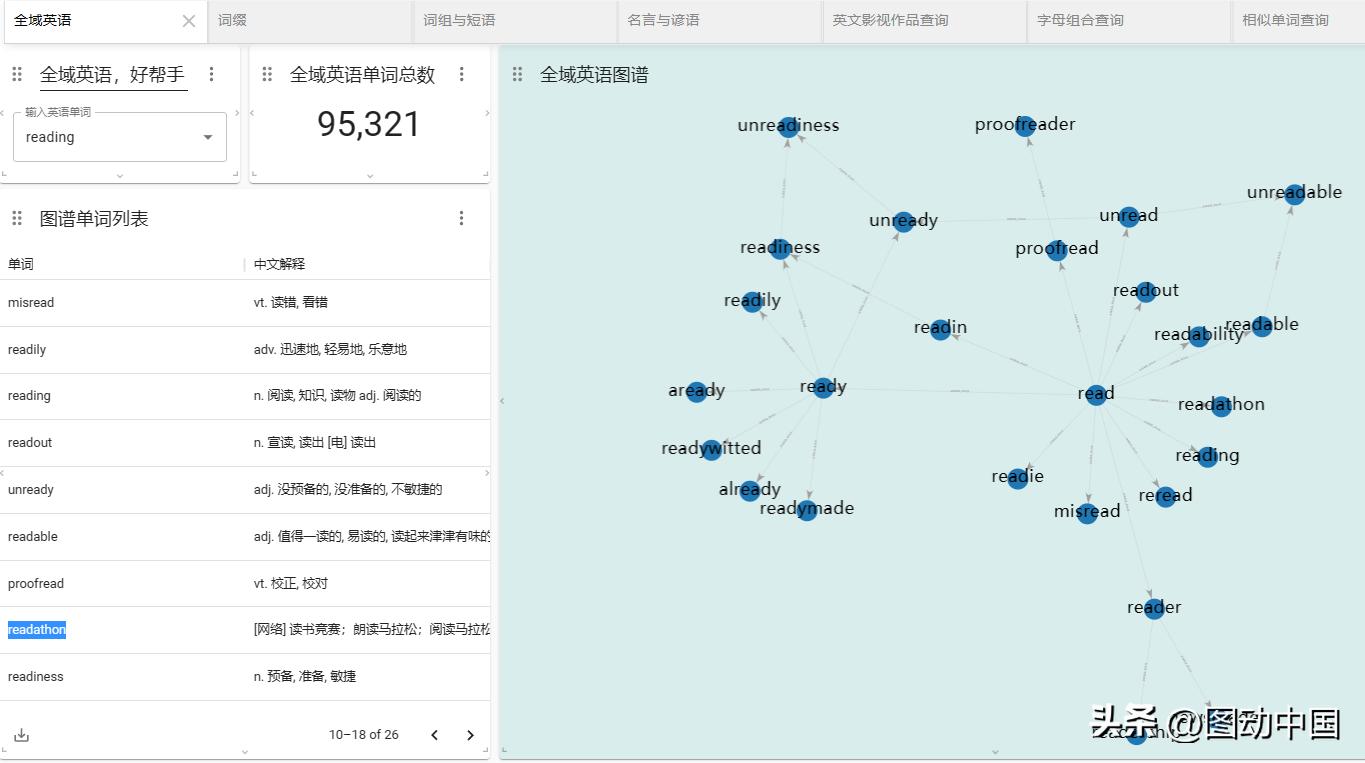Screen dimensions: 1365x763
Task: Go to previous page of the word list
Action: pyautogui.click(x=434, y=734)
